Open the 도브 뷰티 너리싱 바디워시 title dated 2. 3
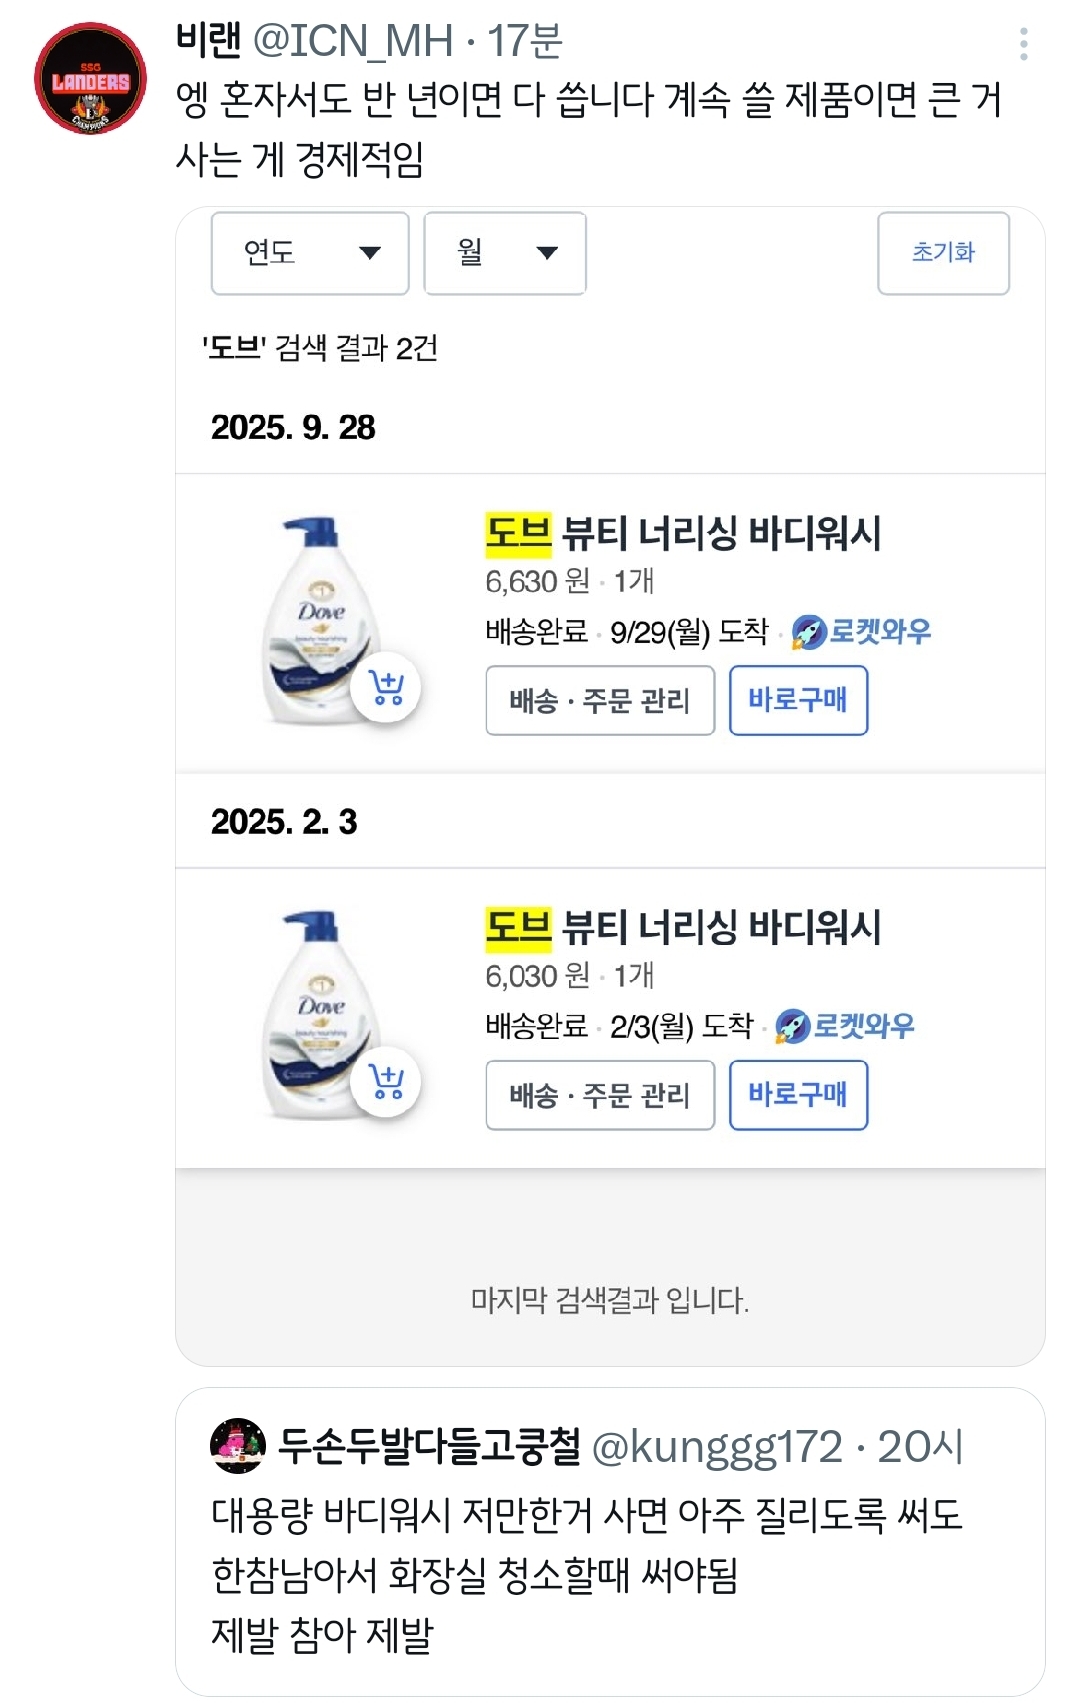This screenshot has width=1080, height=1703. pos(683,927)
